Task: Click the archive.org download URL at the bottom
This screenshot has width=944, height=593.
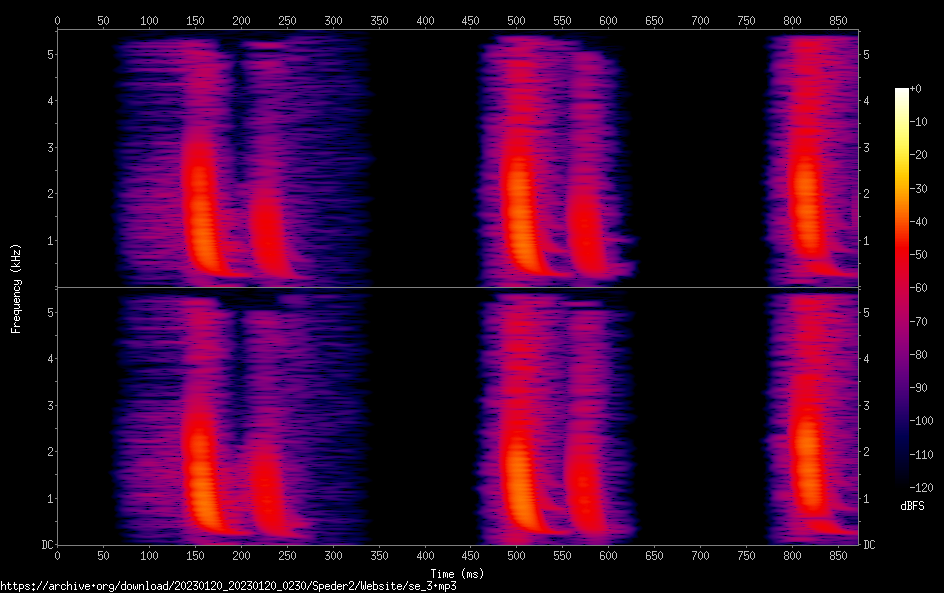Action: tap(221, 586)
